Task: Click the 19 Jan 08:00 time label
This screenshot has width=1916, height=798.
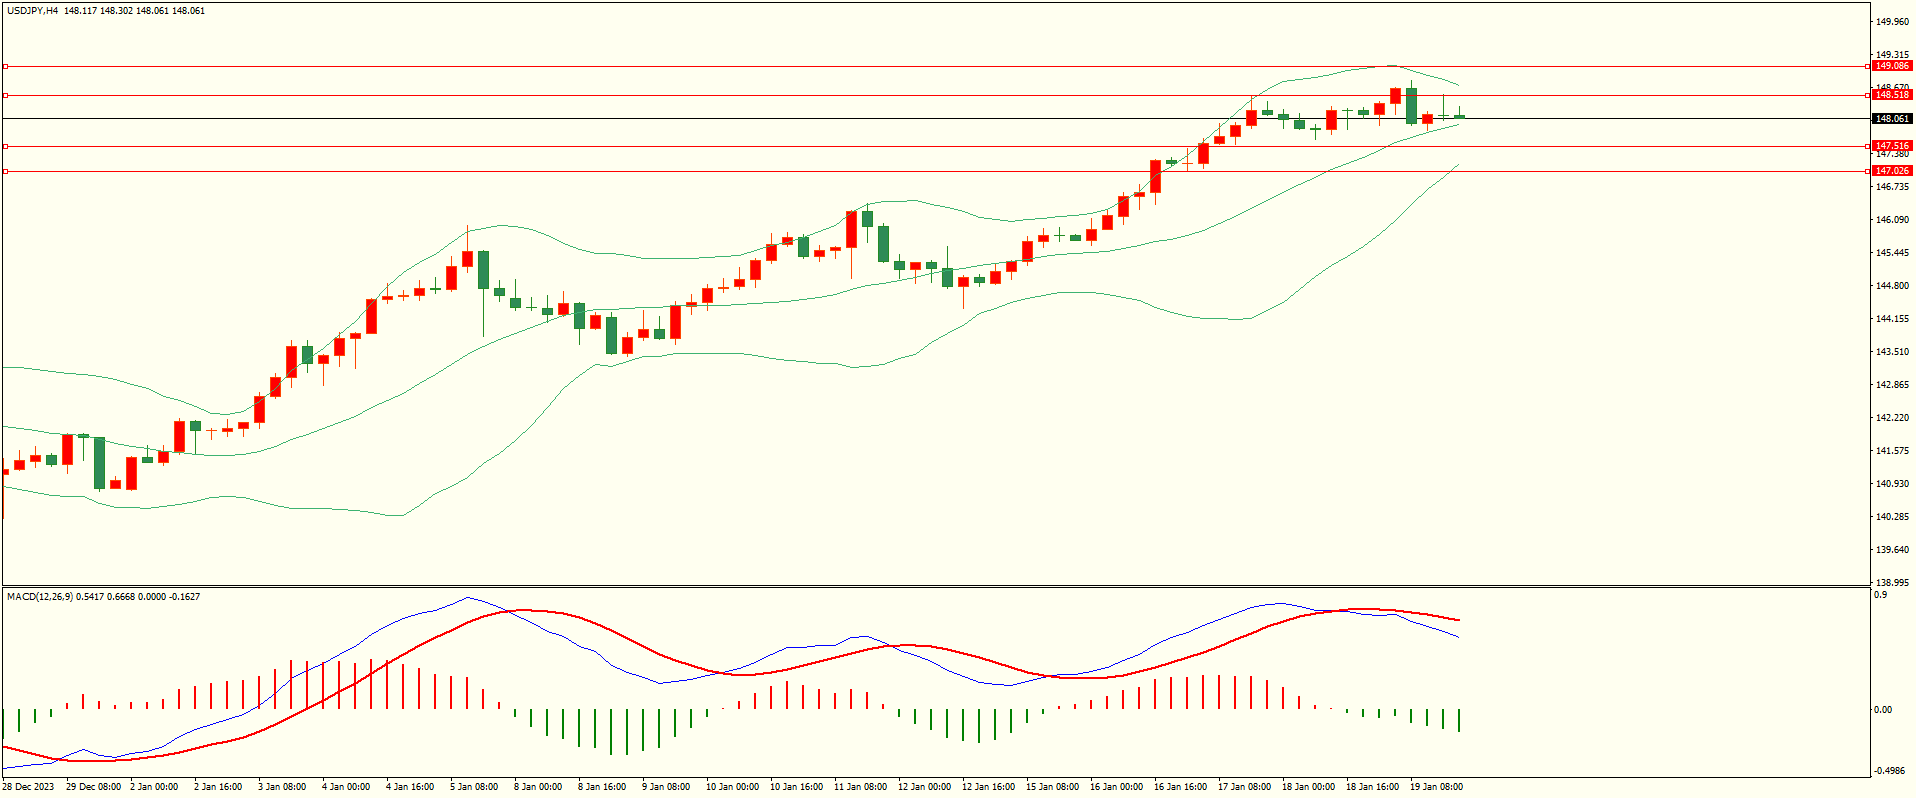Action: click(1436, 787)
